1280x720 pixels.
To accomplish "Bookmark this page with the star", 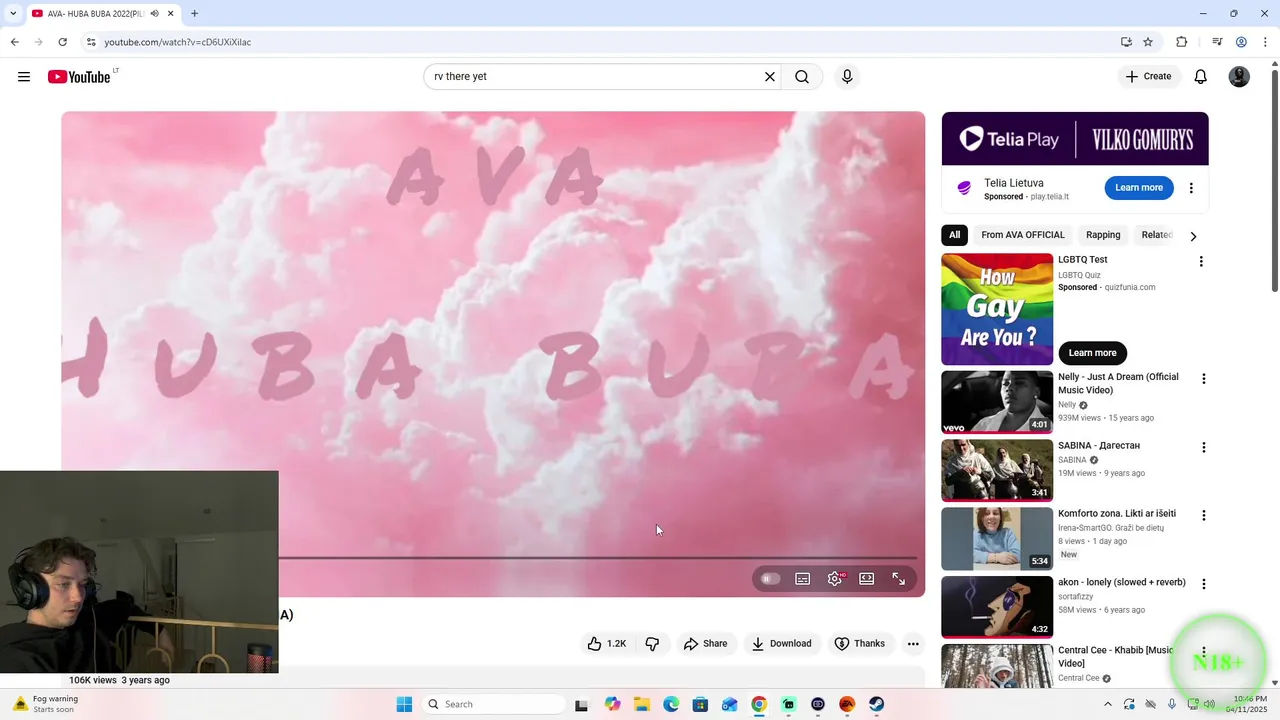I will 1148,42.
